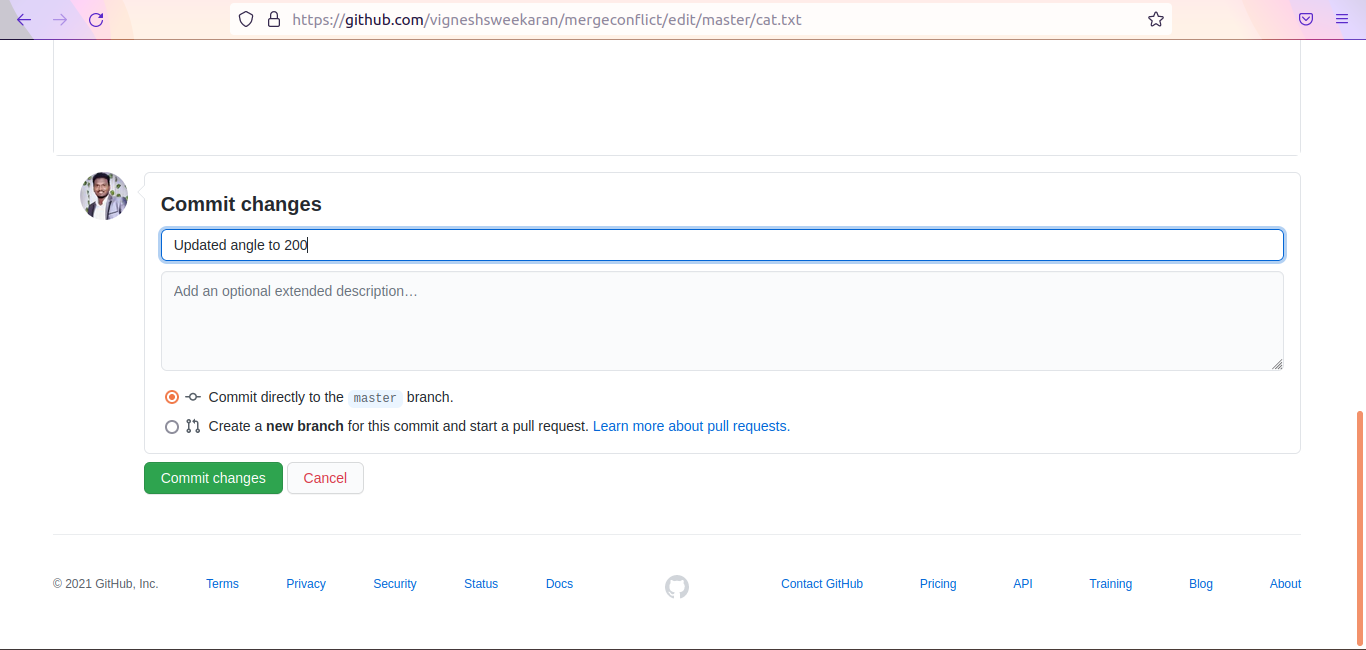Click the shield tracking protection icon
Viewport: 1366px width, 650px height.
click(246, 19)
